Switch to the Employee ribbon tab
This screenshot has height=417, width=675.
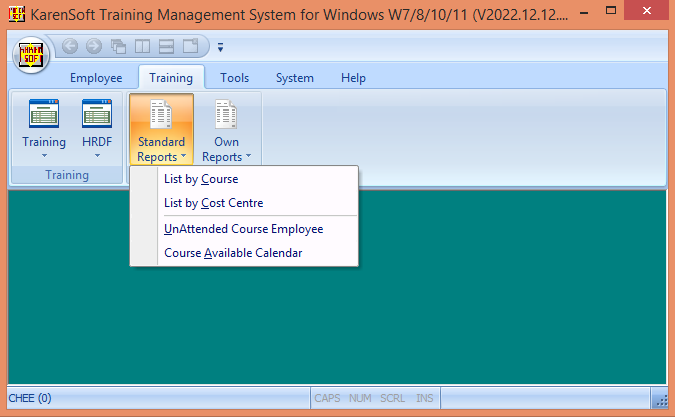coord(96,78)
